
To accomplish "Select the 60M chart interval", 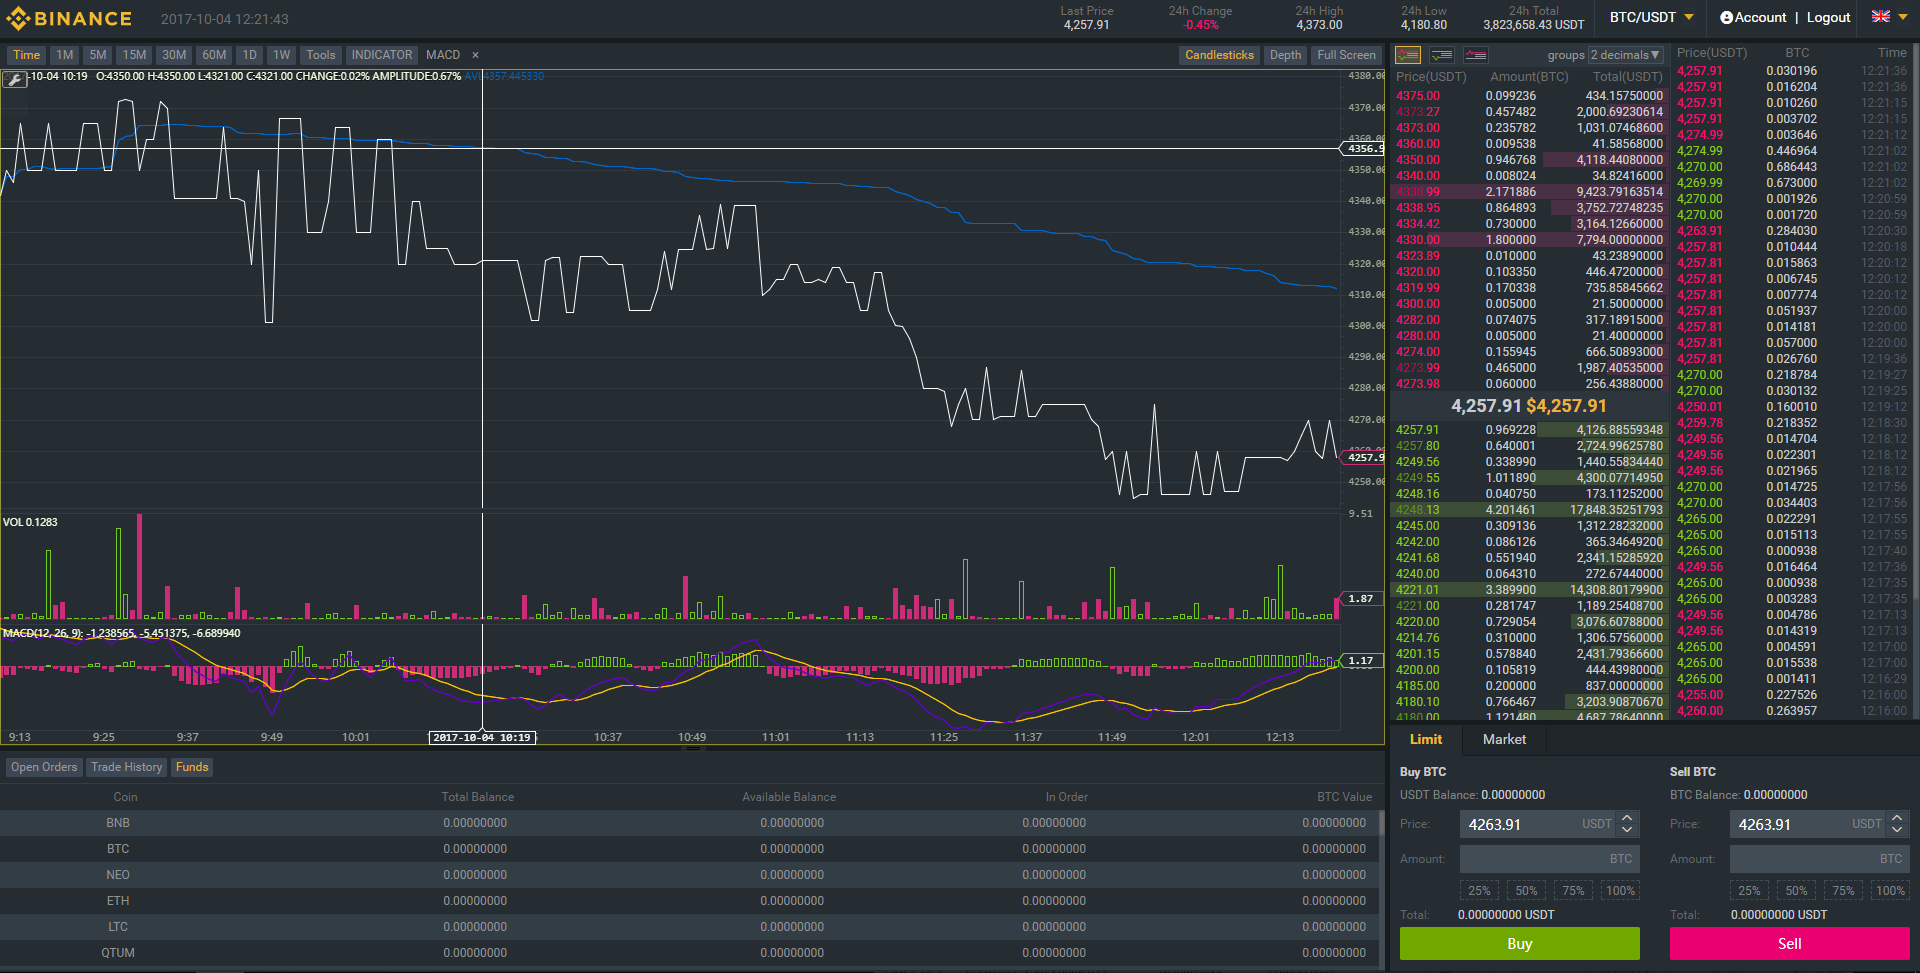I will click(214, 55).
